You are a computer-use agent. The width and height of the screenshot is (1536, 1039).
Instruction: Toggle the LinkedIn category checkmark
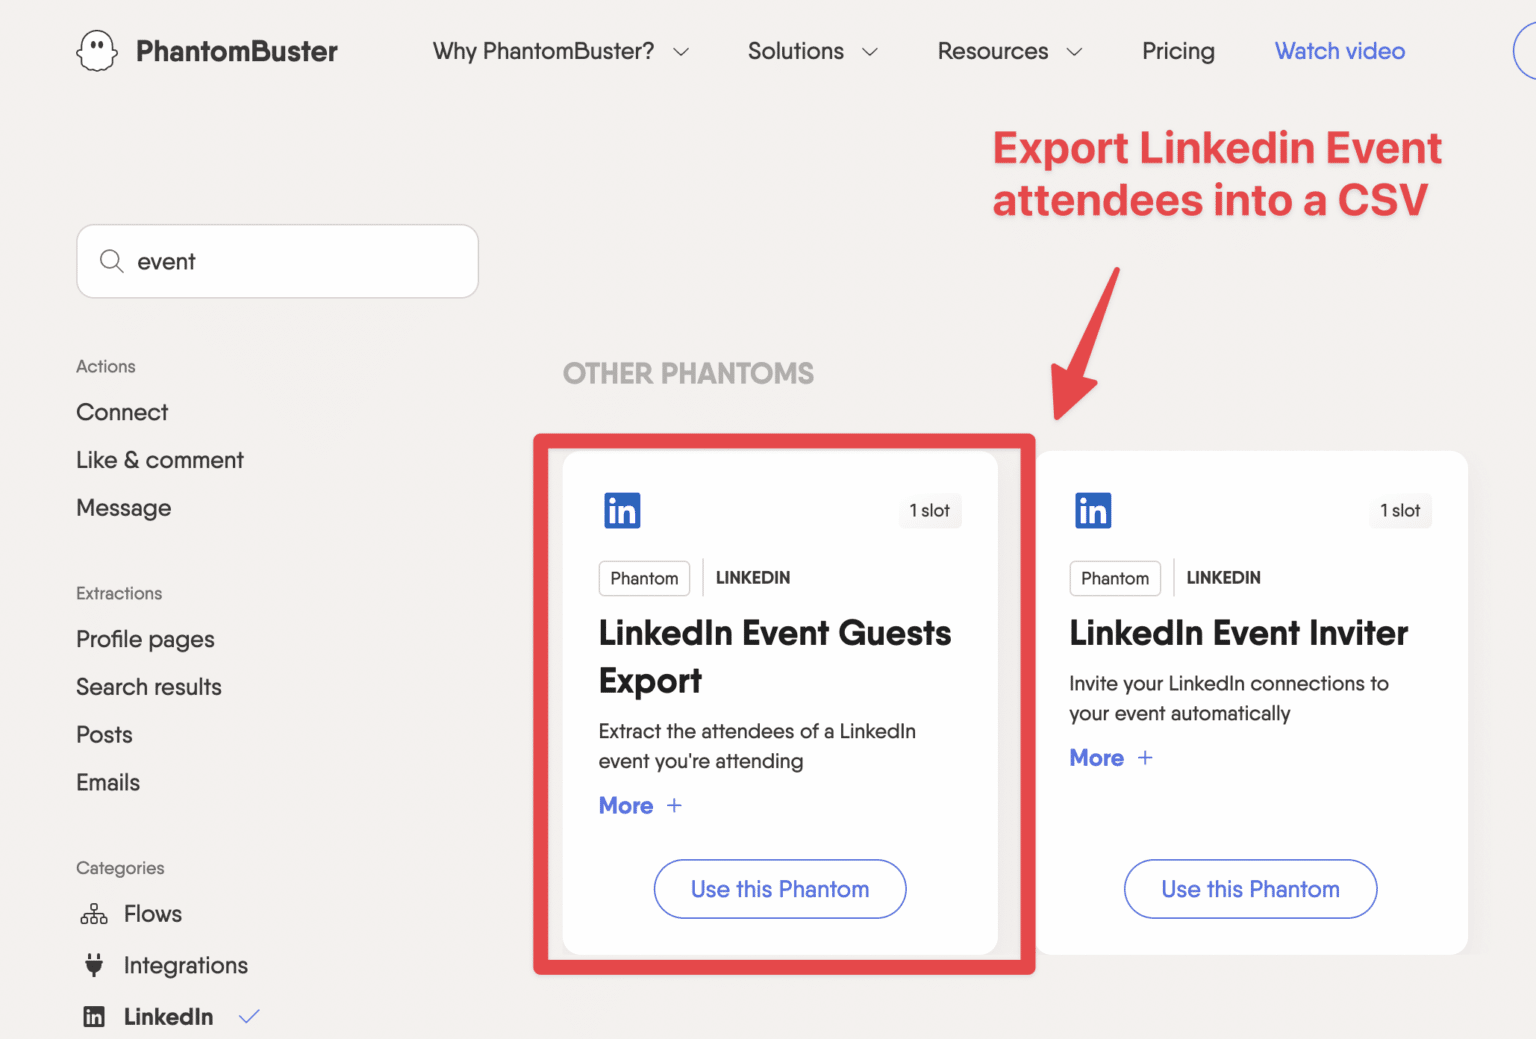[x=249, y=1016]
